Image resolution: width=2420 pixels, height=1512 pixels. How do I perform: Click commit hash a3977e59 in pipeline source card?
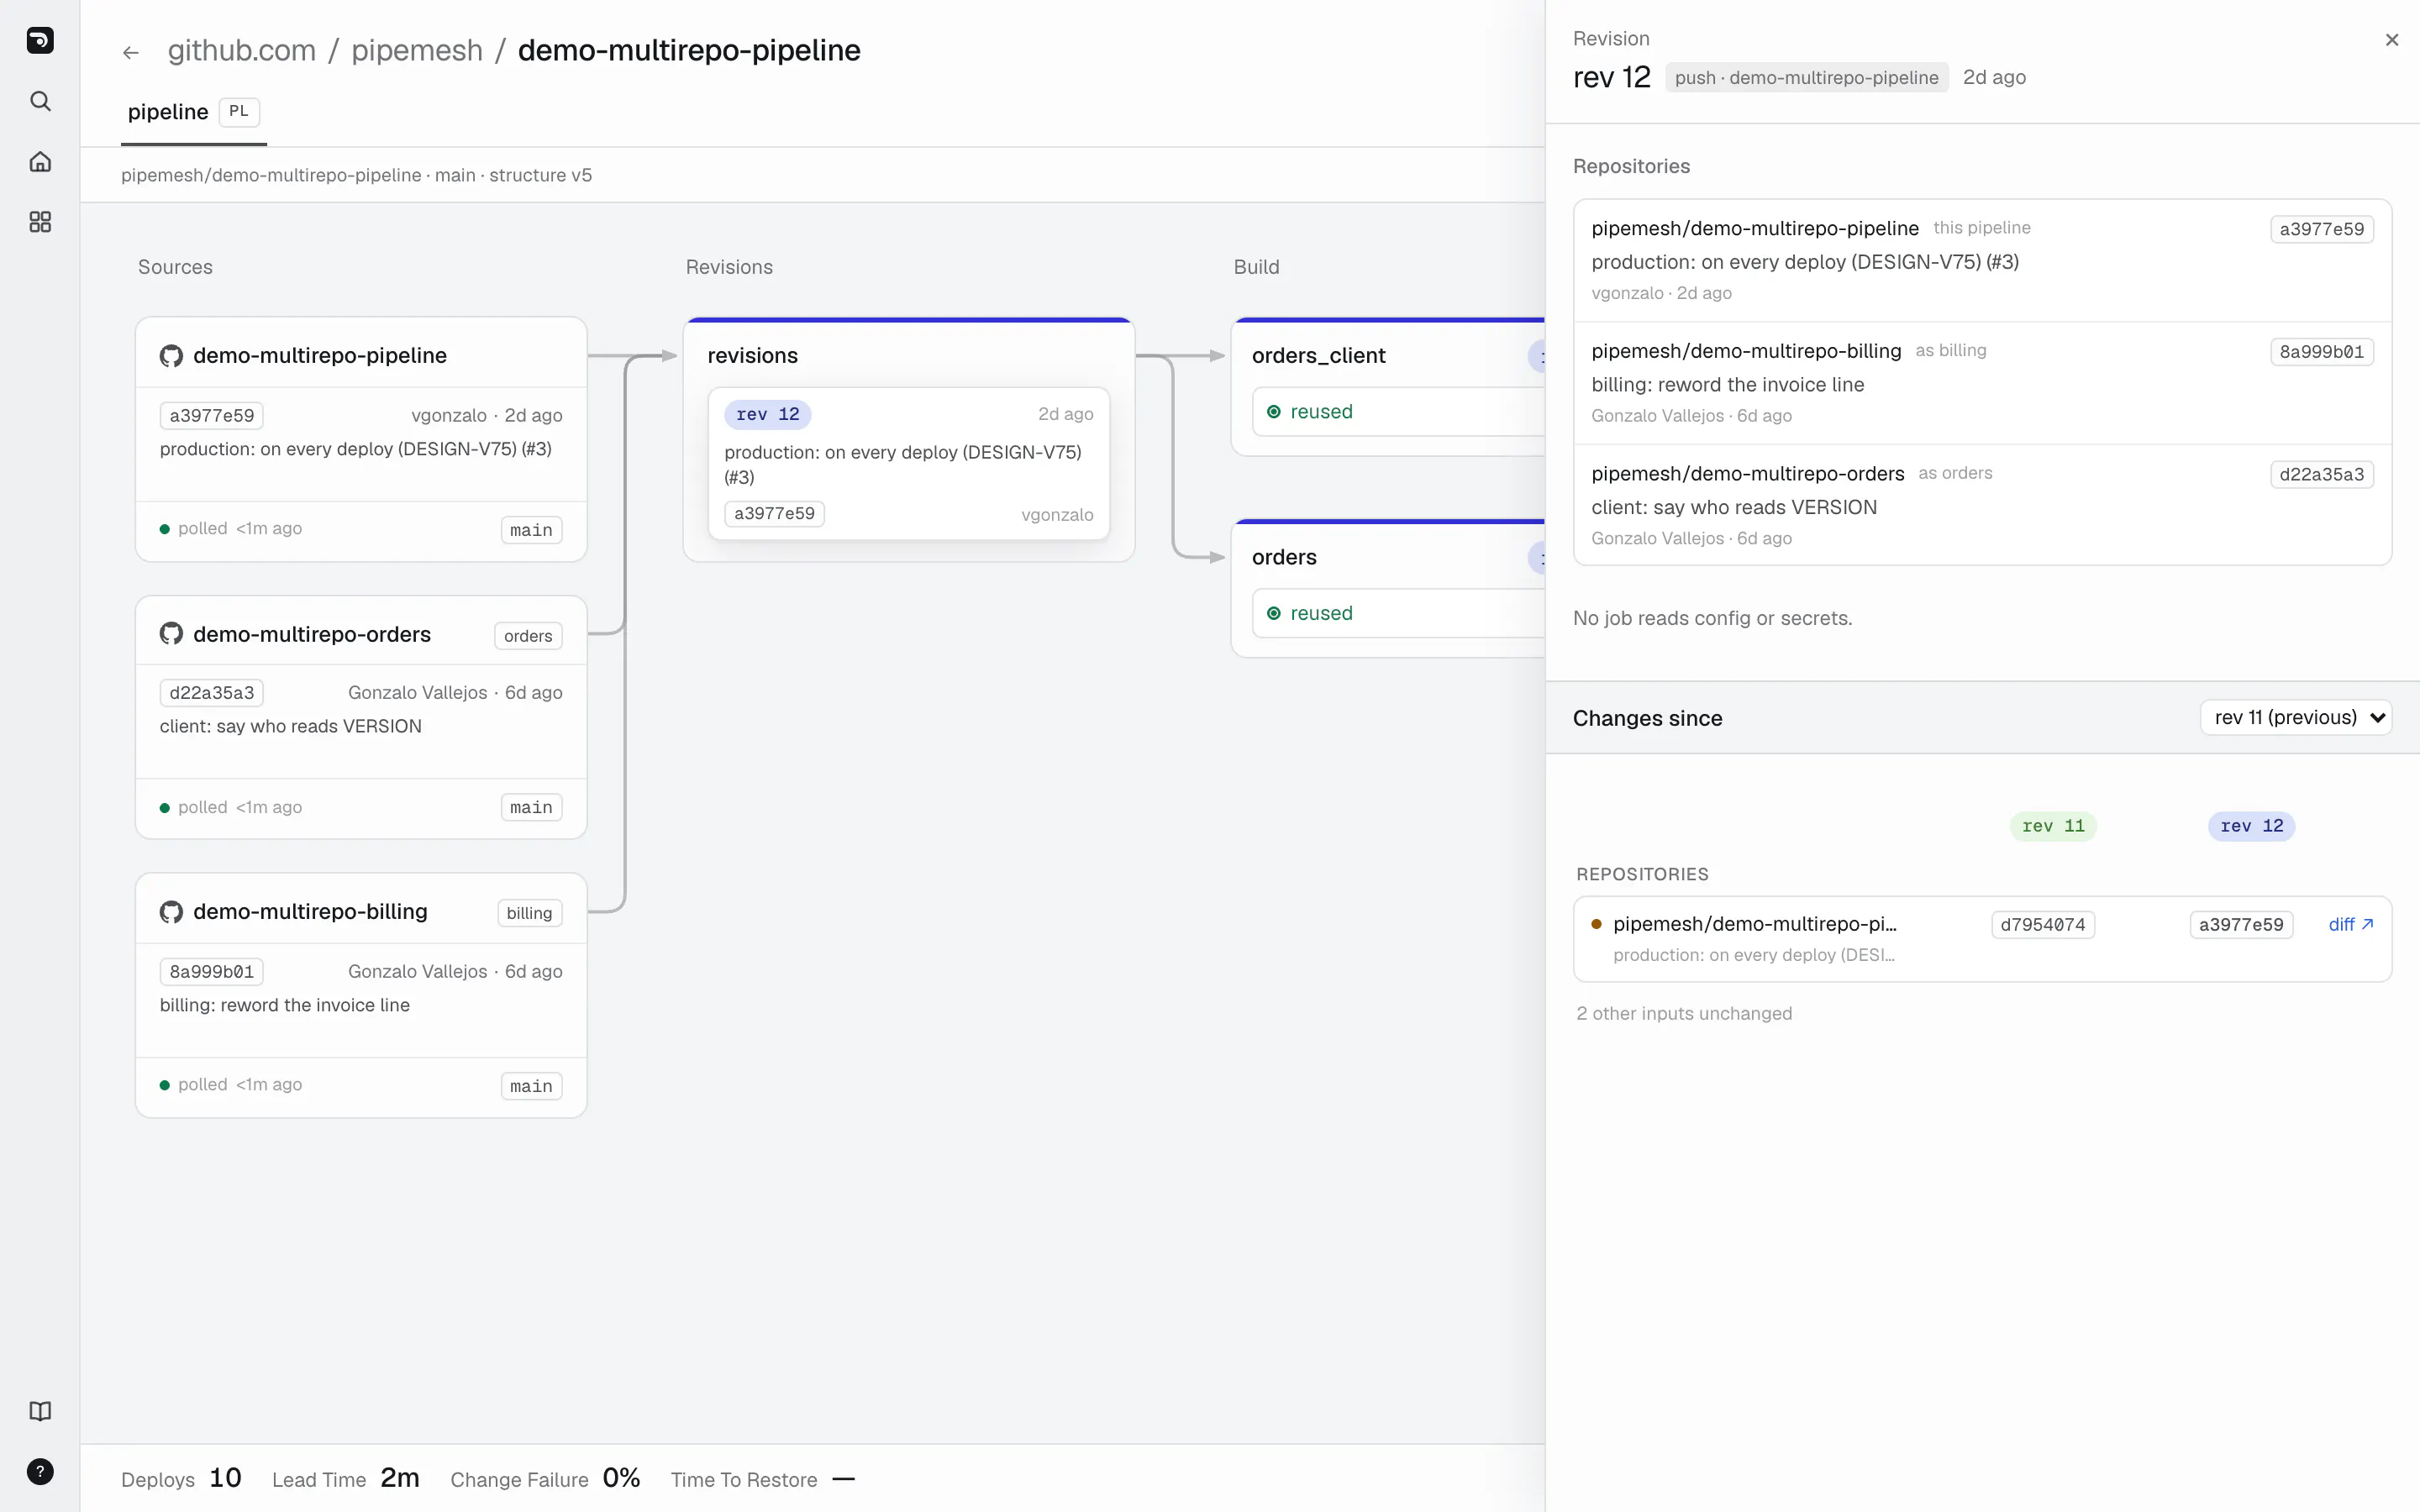212,416
